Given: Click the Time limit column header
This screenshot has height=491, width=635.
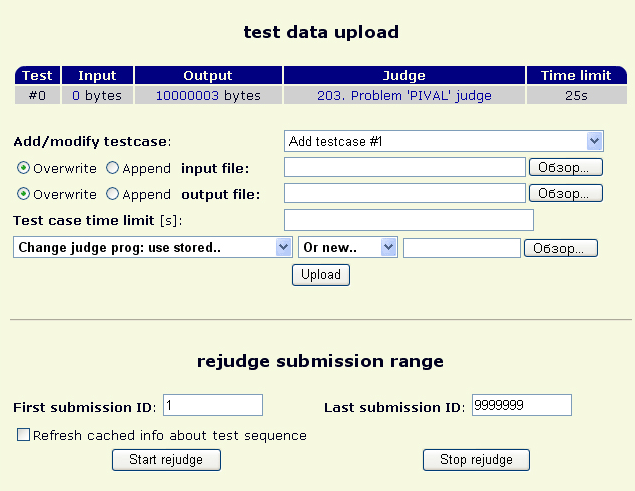Looking at the screenshot, I should click(576, 75).
